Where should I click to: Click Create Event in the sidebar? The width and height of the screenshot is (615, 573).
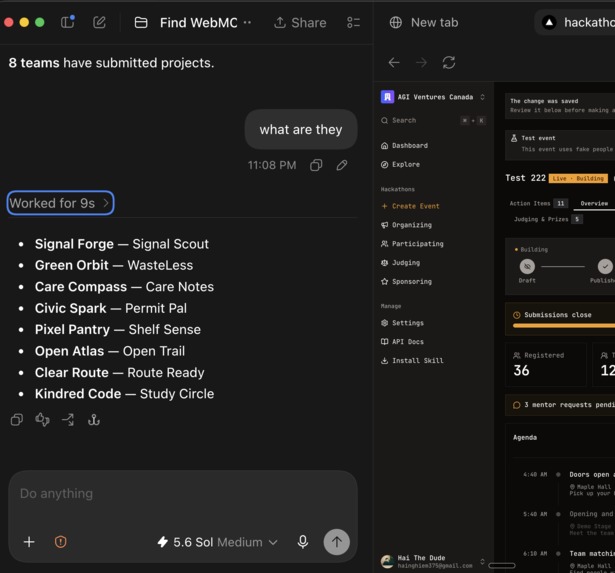click(410, 206)
